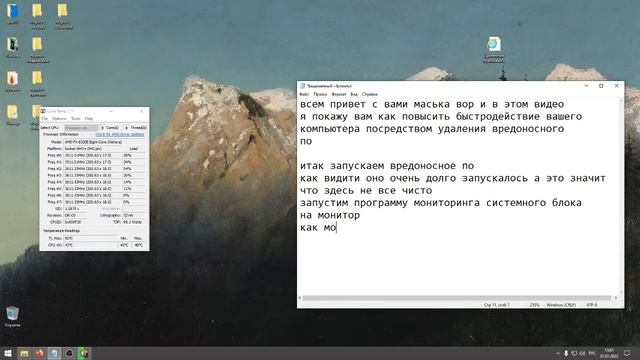Viewport: 640px width, 360px height.
Task: Open Core Temp's File menu
Action: tap(45, 119)
